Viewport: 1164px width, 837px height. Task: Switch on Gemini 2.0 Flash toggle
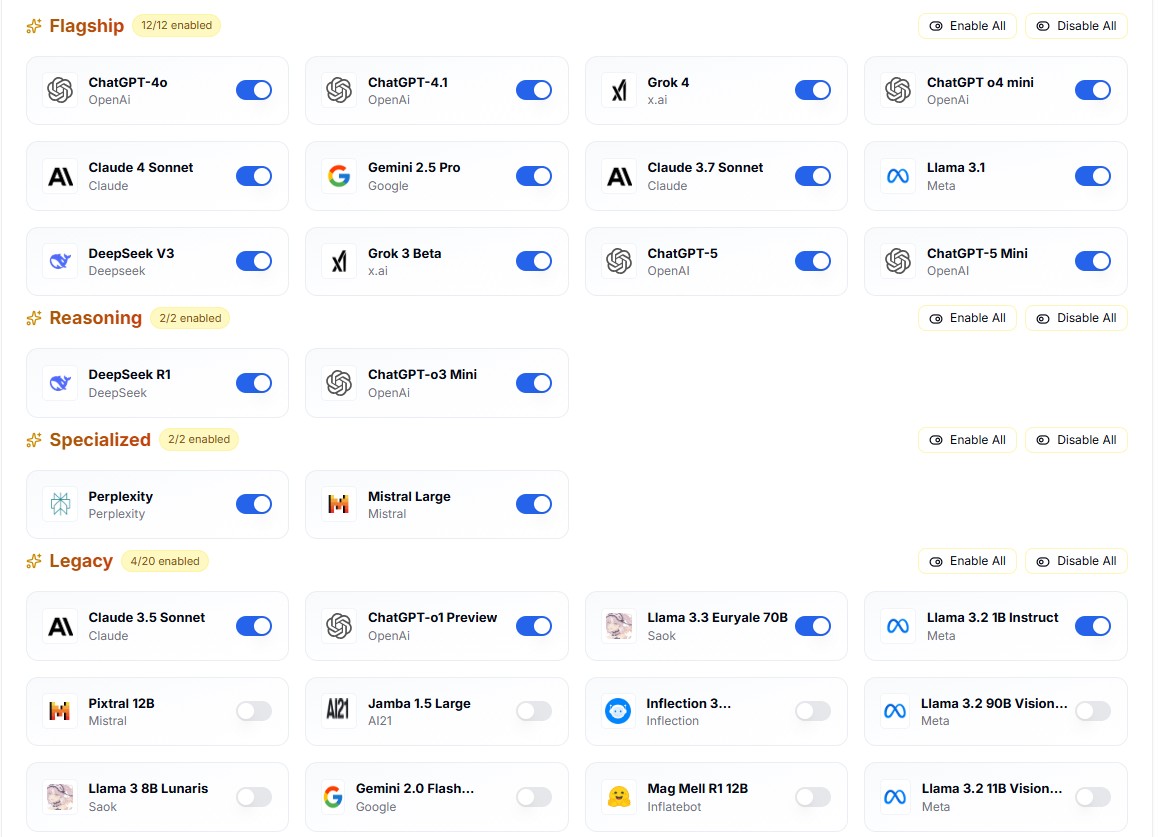[x=534, y=797]
